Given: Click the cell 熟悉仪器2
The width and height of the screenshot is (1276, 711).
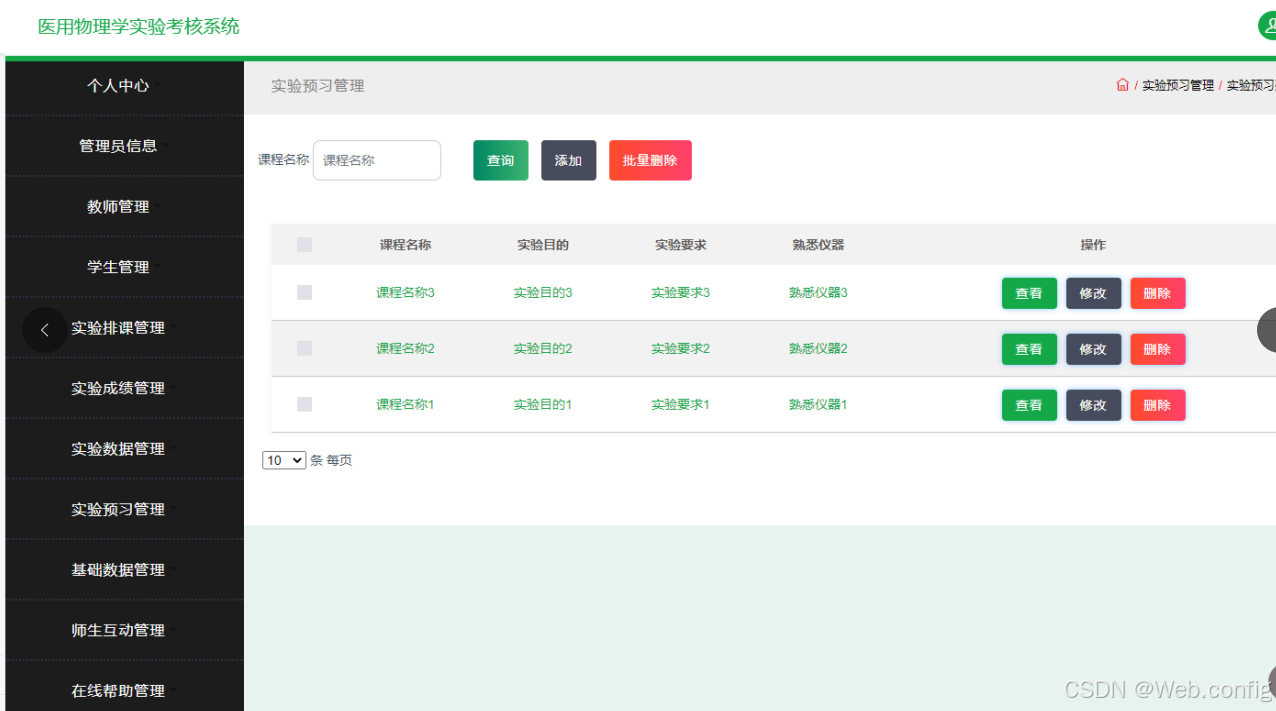Looking at the screenshot, I should pyautogui.click(x=818, y=349).
